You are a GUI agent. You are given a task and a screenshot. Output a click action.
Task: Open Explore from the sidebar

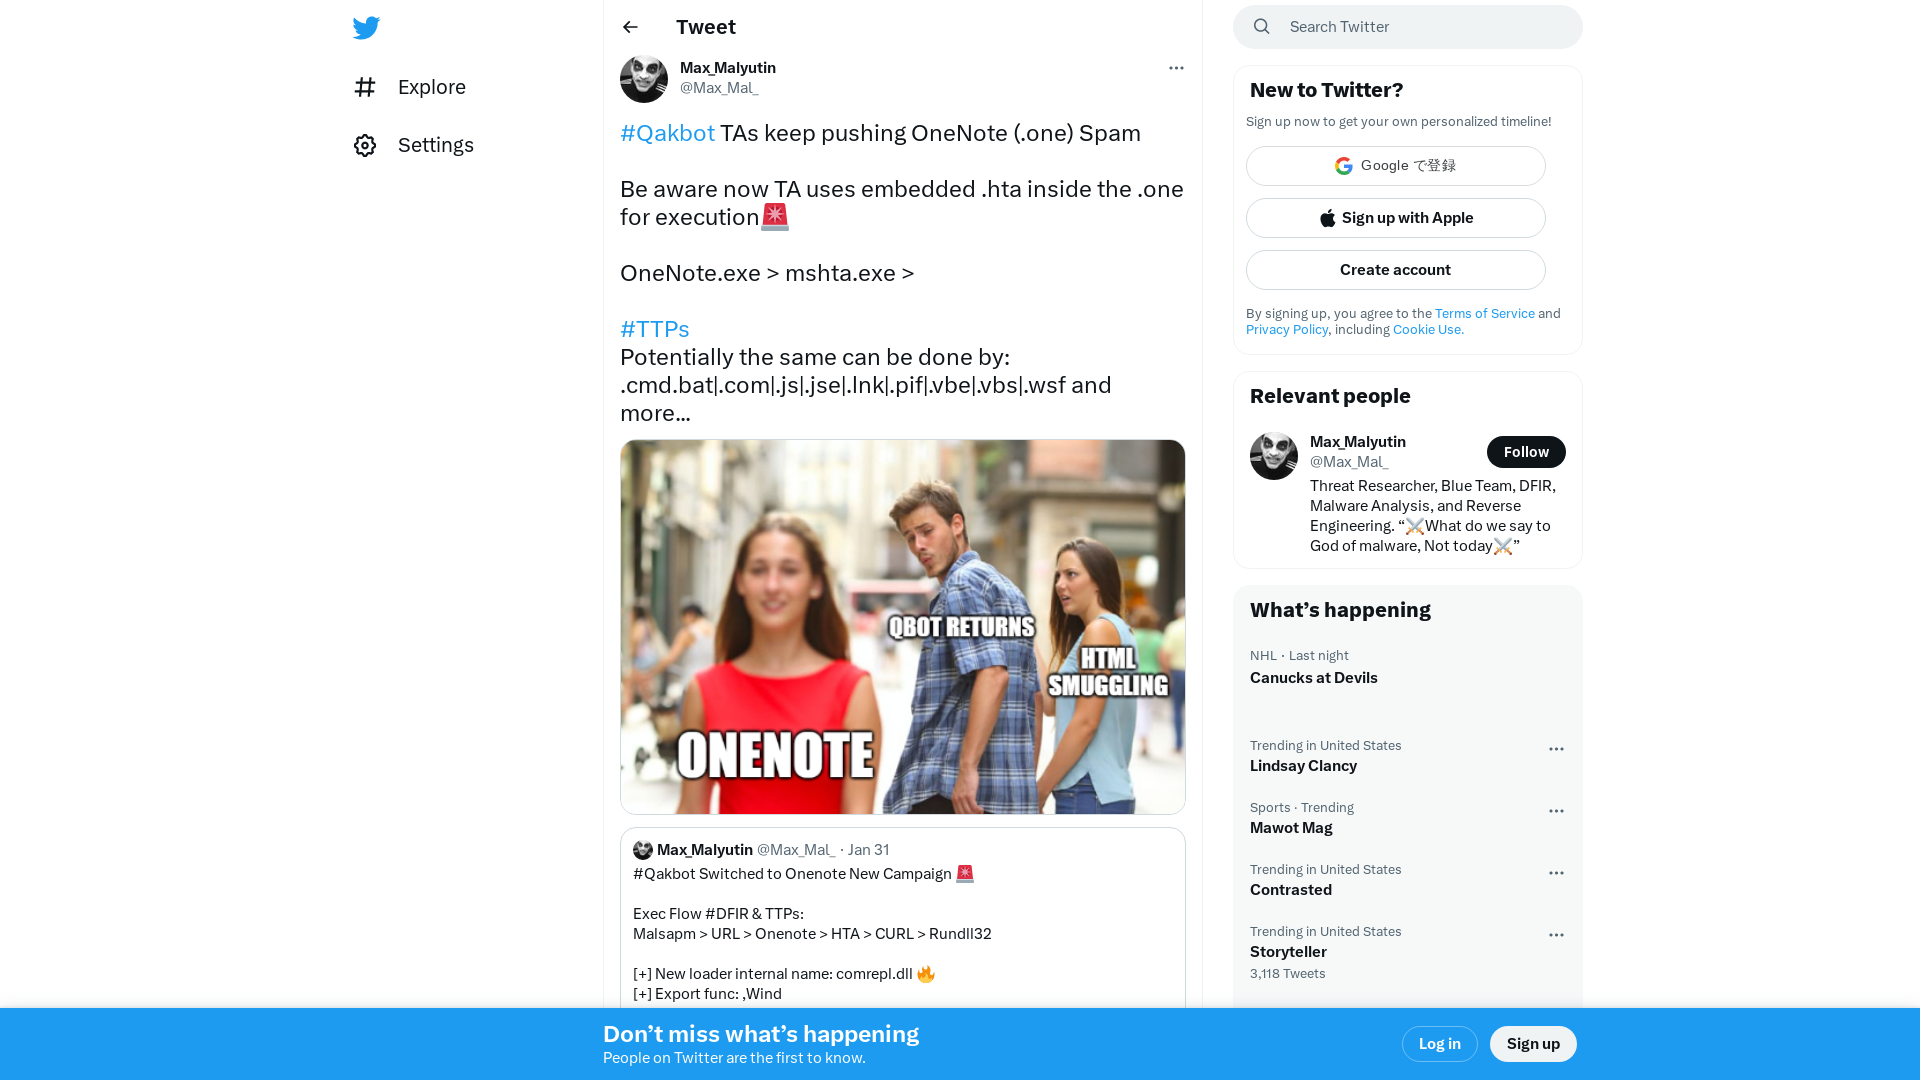(410, 87)
